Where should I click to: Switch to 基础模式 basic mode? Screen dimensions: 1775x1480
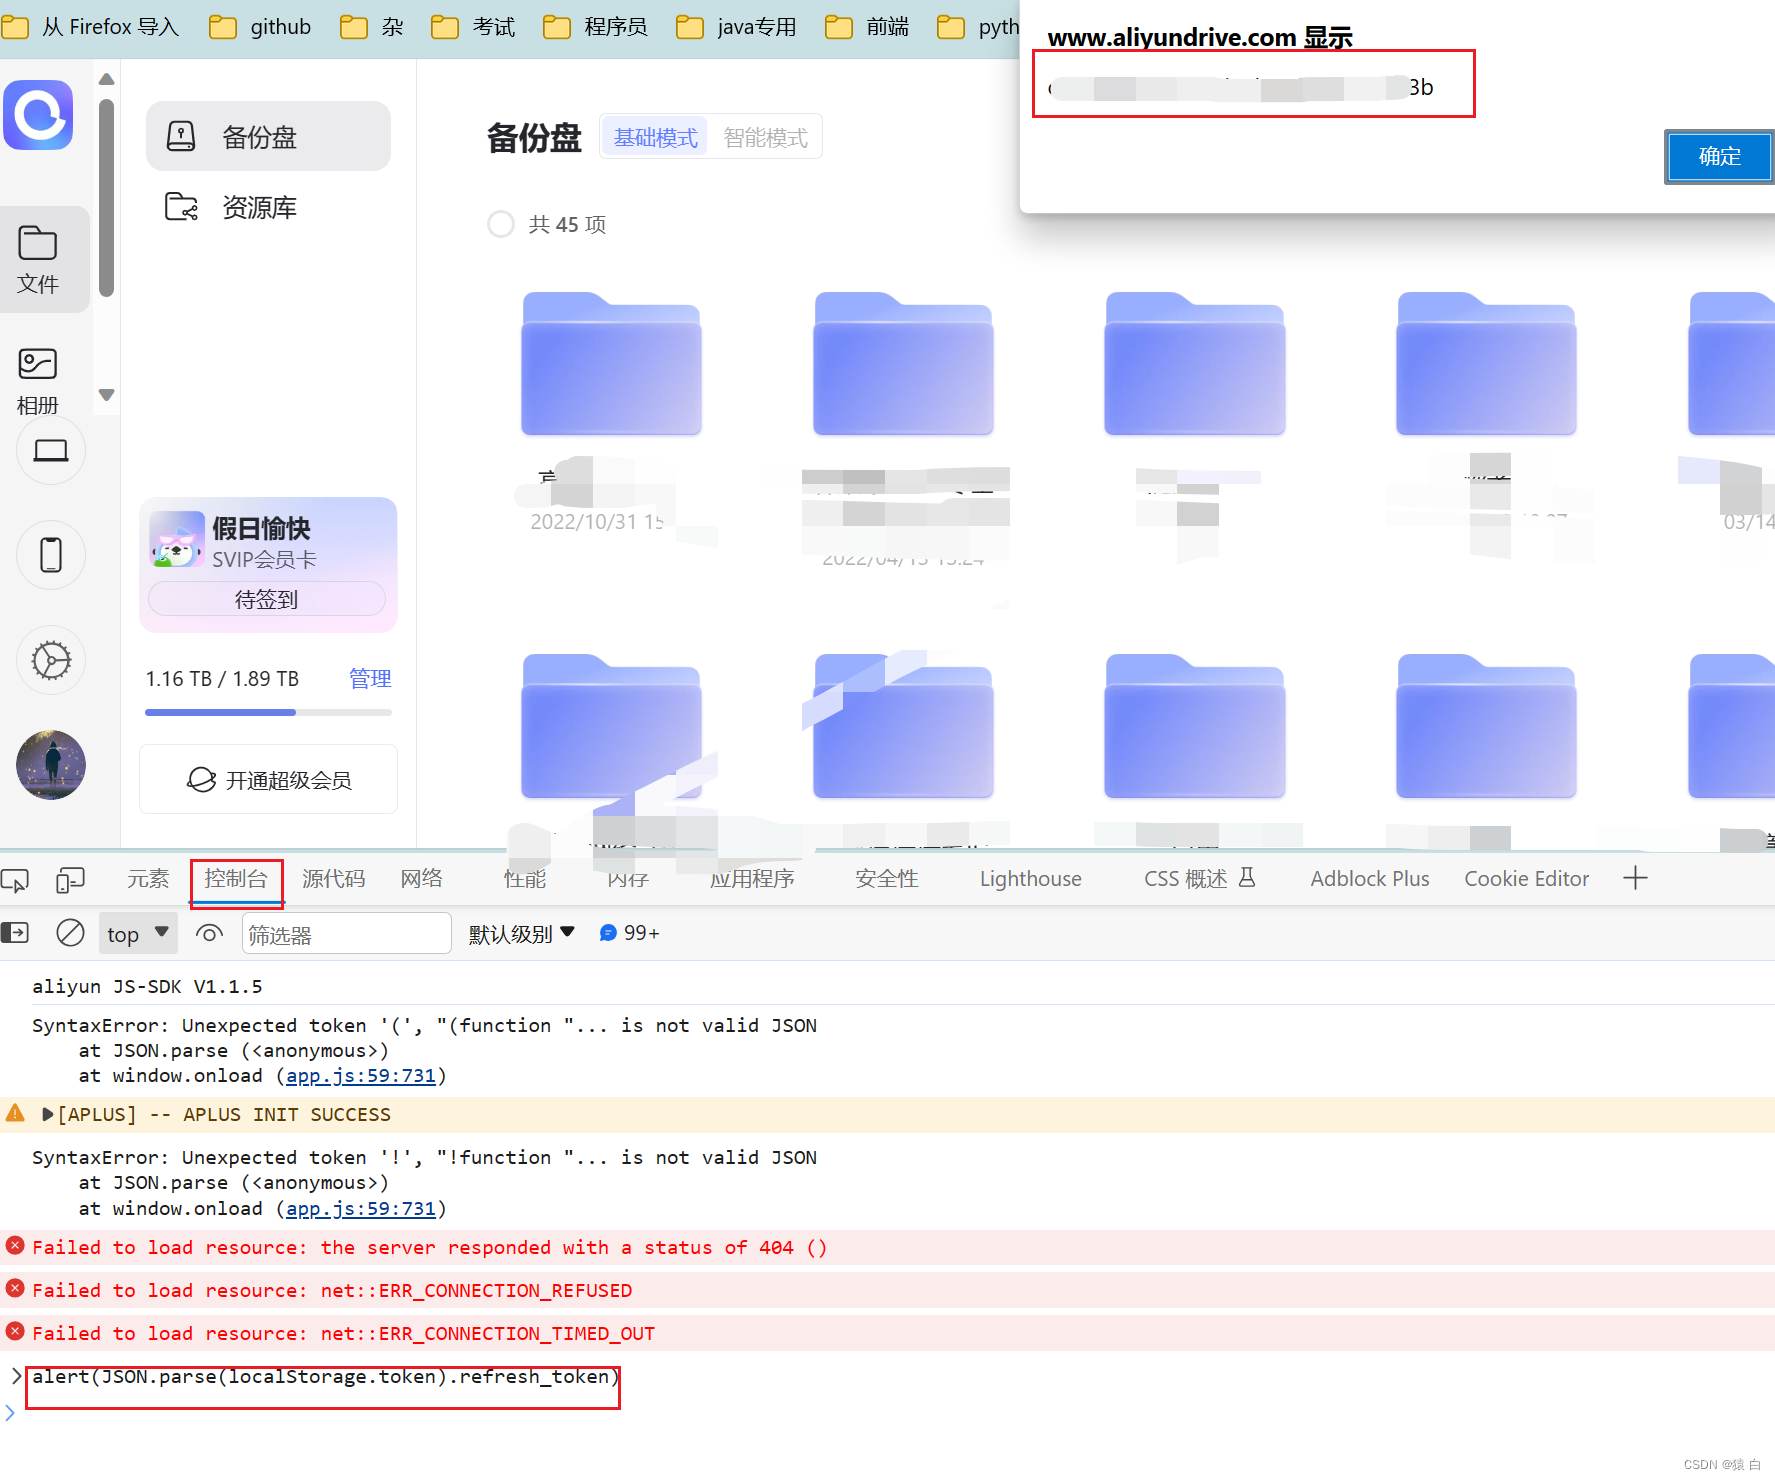pos(655,137)
